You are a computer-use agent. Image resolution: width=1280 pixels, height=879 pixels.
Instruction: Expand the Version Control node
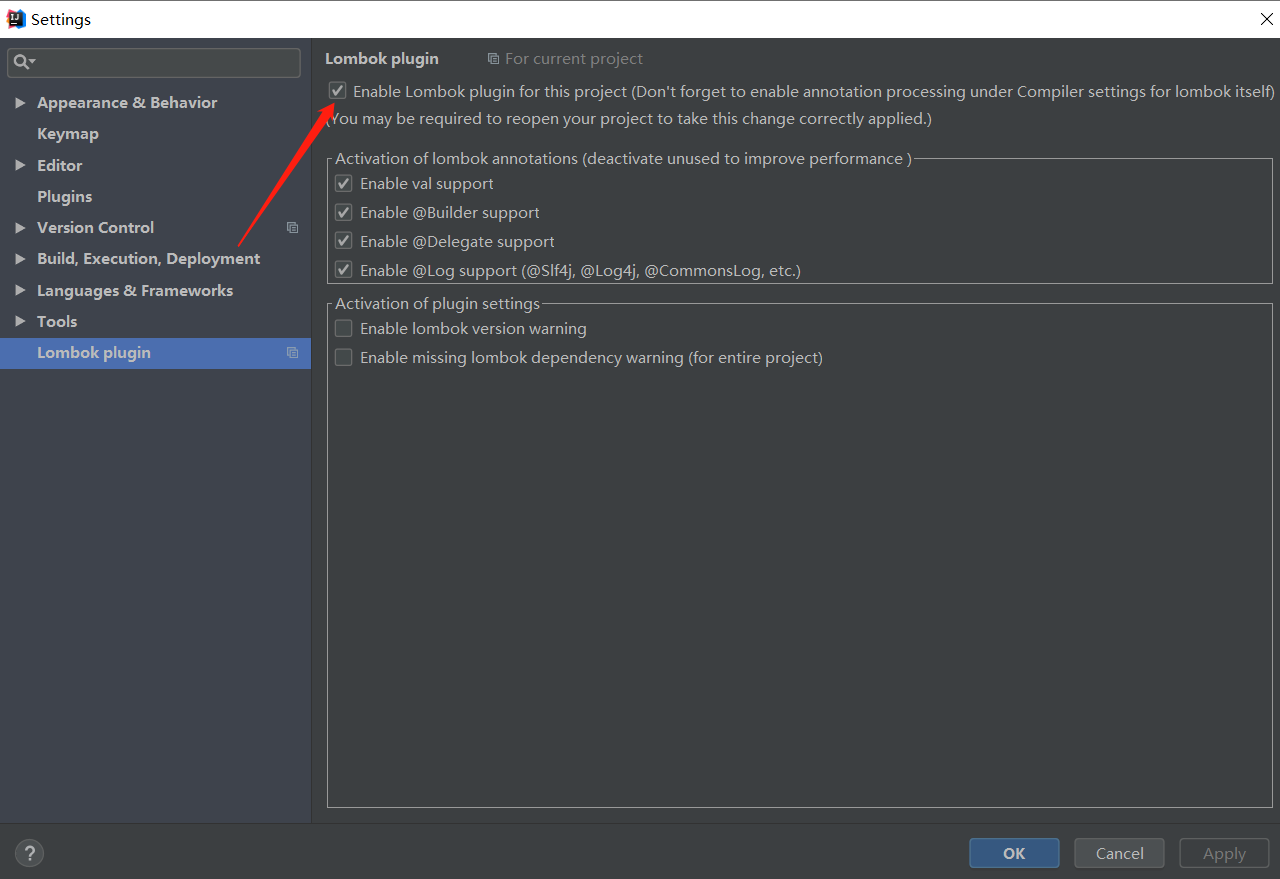[20, 228]
